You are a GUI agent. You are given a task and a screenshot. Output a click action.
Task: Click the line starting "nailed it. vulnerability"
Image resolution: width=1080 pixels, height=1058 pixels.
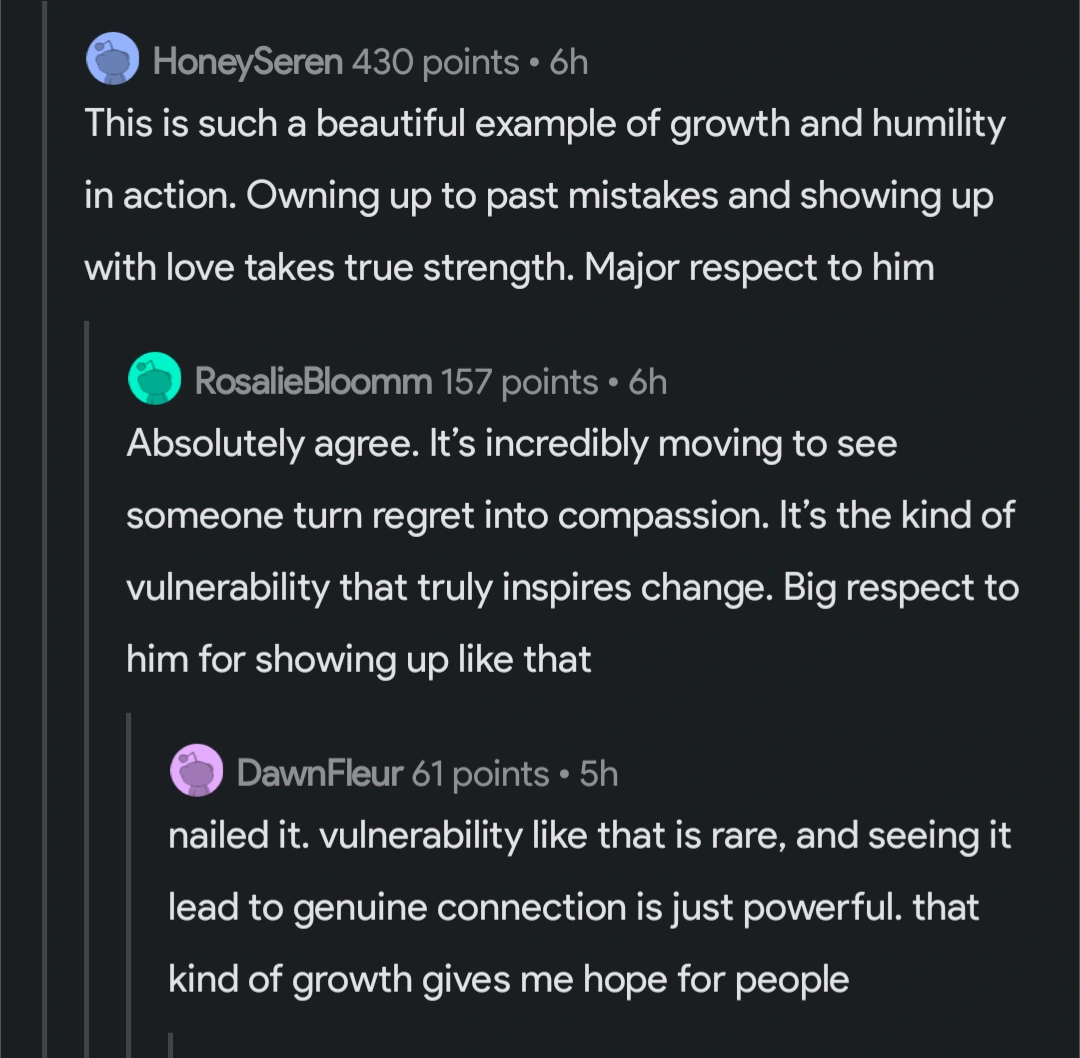point(590,835)
